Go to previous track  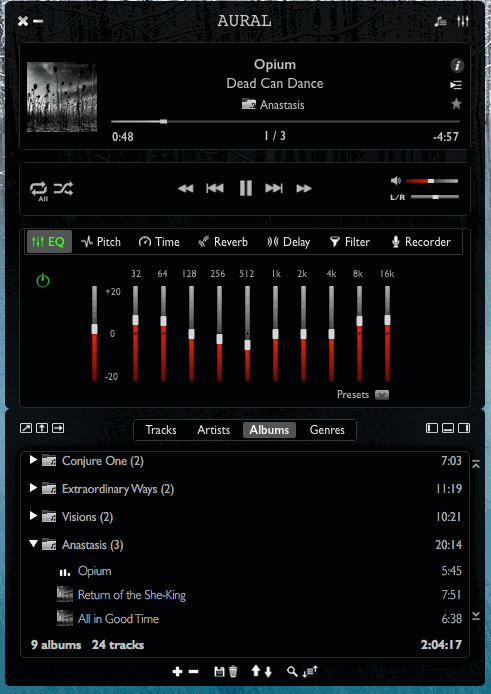(215, 189)
